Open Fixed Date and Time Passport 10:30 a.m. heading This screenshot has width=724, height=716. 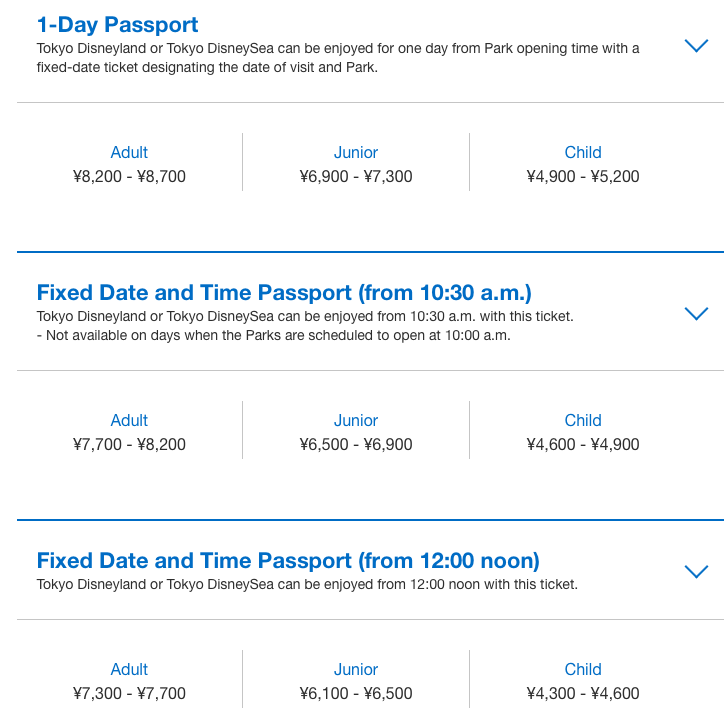point(284,293)
